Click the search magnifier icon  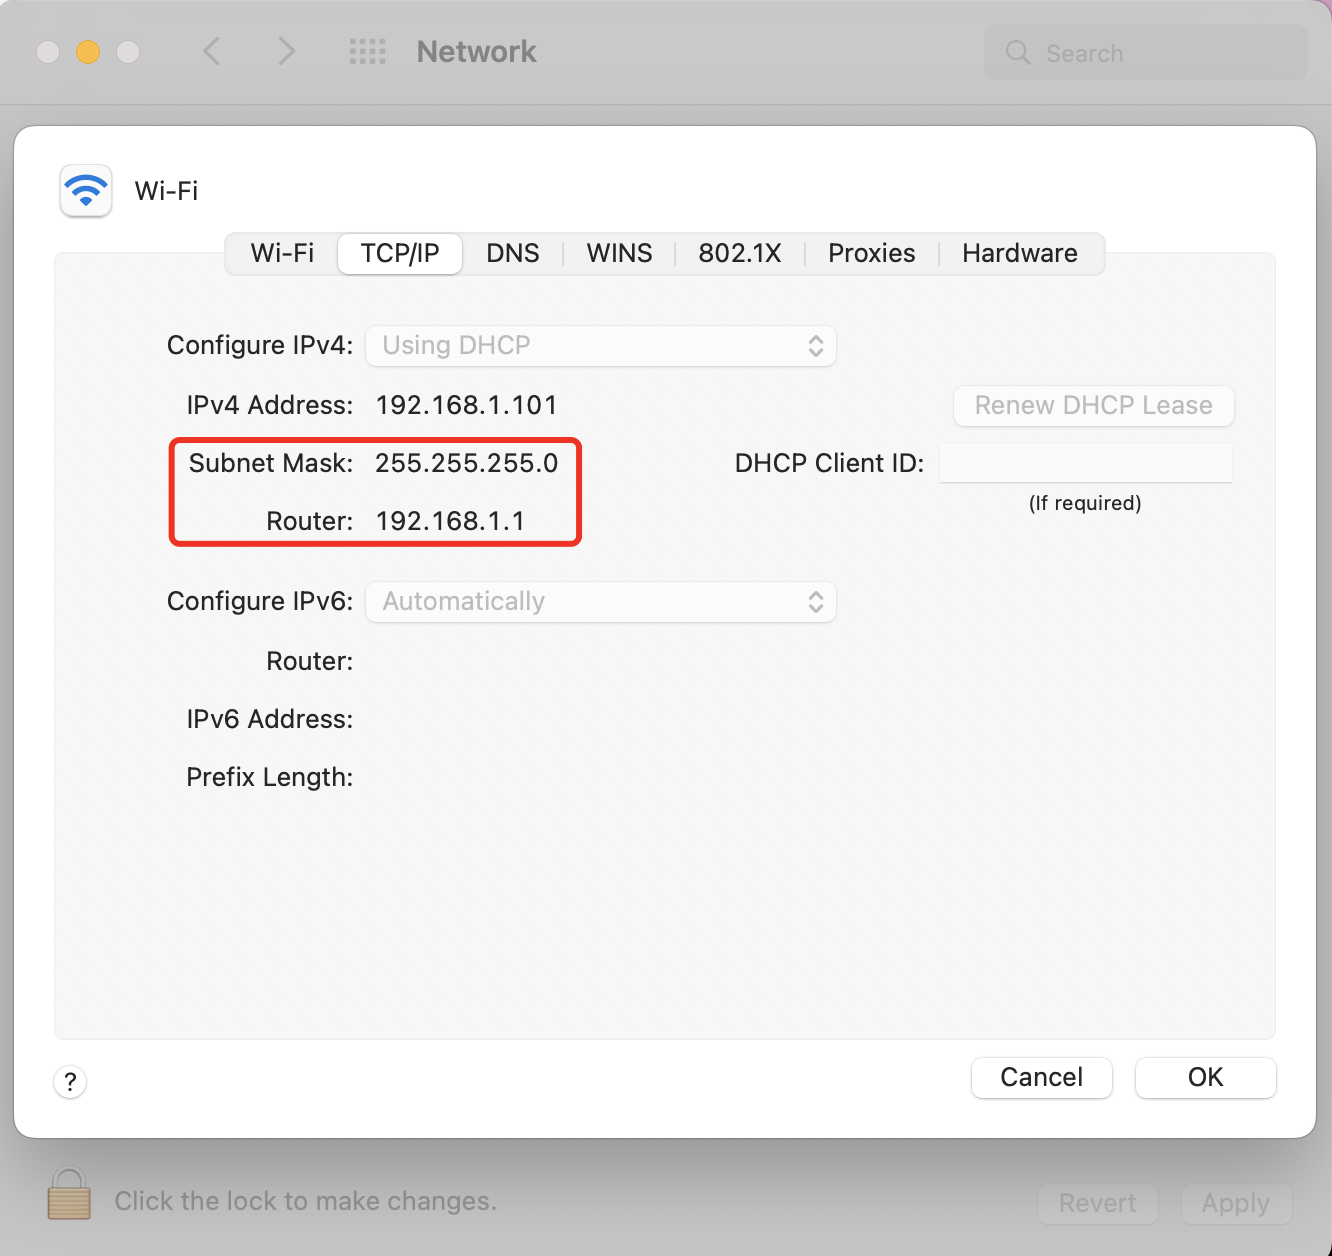[1017, 53]
